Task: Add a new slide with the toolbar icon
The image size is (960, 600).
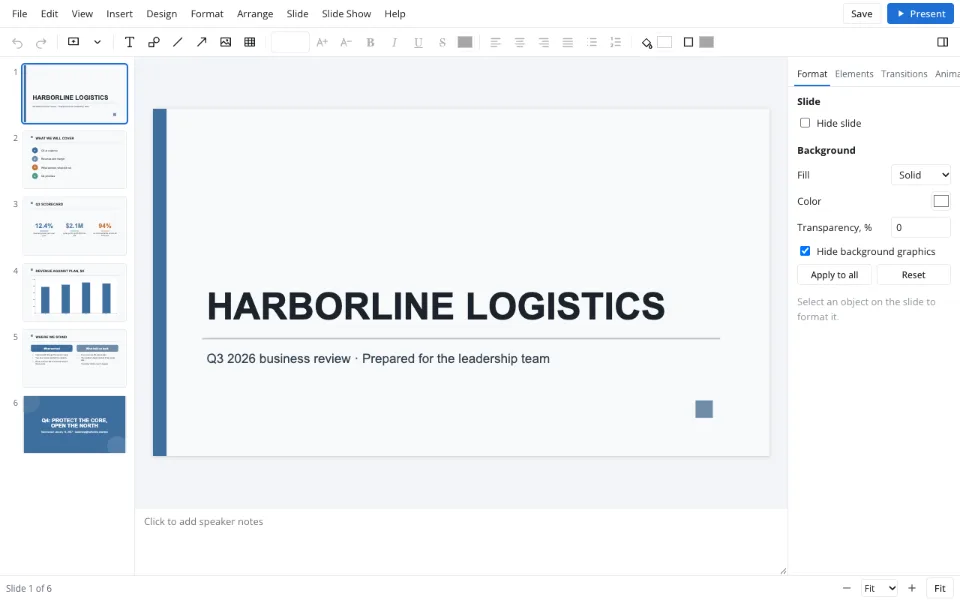Action: click(x=73, y=42)
